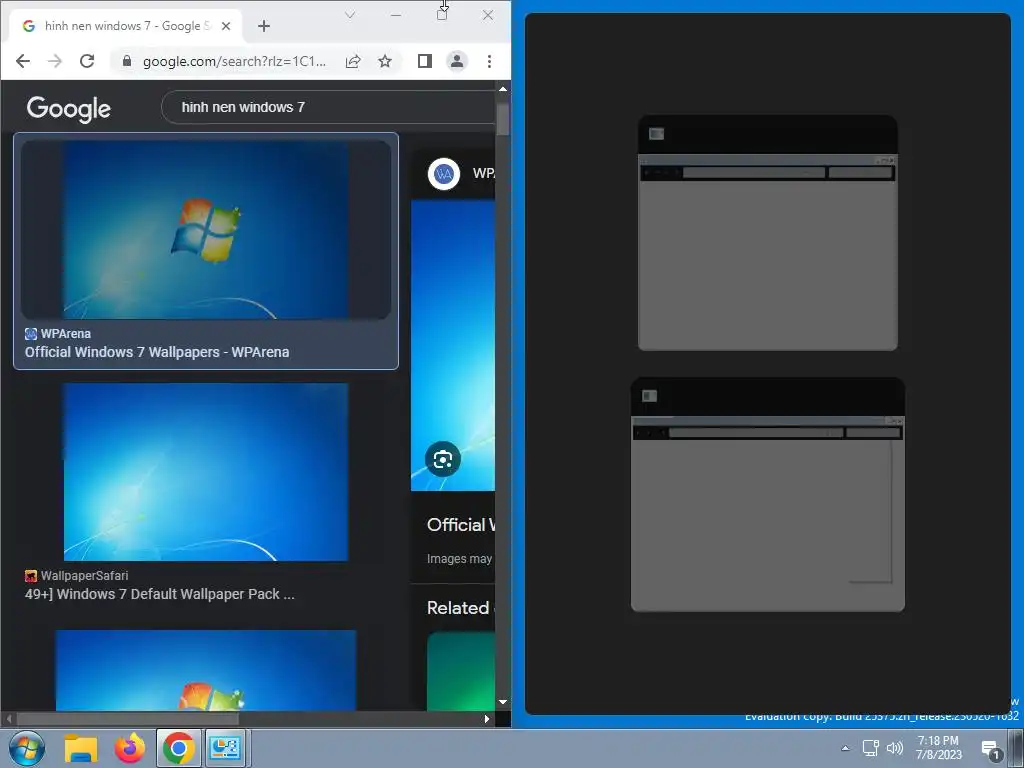Open network status tray icon
Image resolution: width=1024 pixels, height=768 pixels.
pos(871,748)
